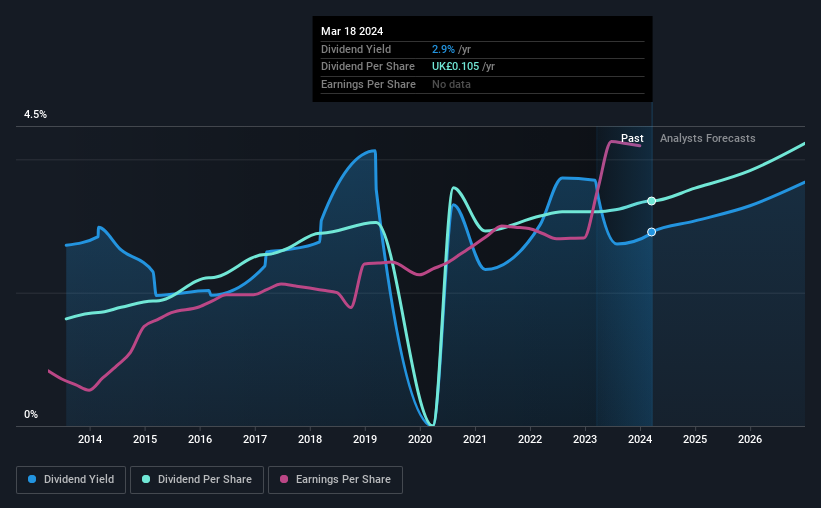Image resolution: width=821 pixels, height=508 pixels.
Task: Toggle the Dividend Yield legend button
Action: (71, 479)
